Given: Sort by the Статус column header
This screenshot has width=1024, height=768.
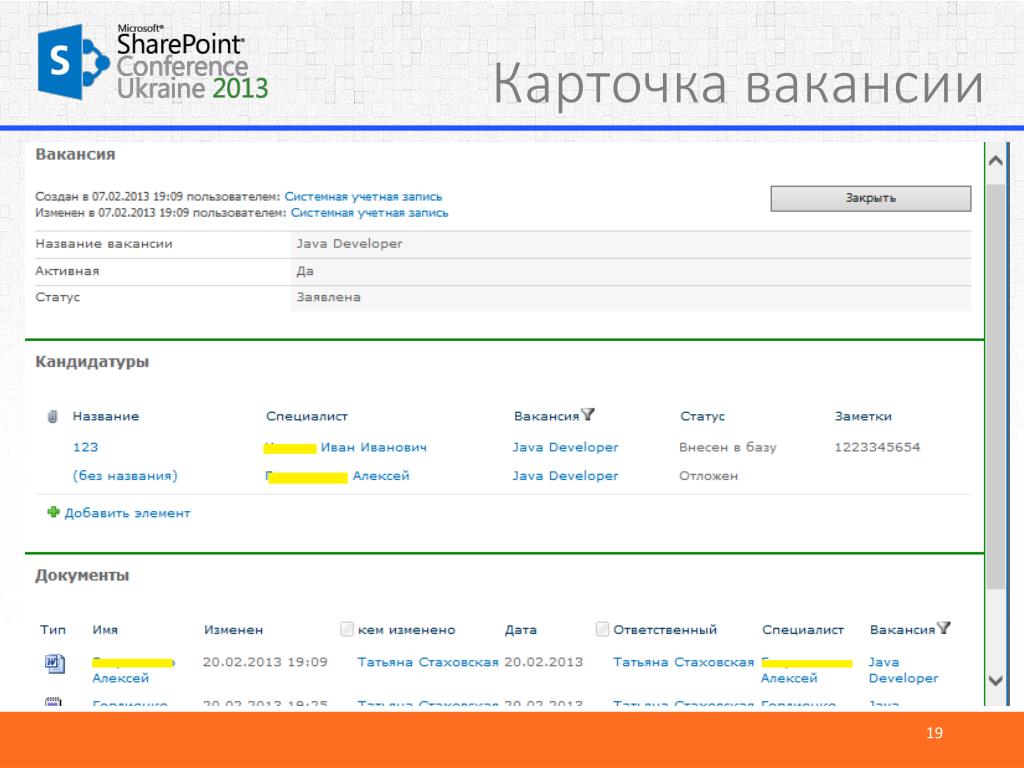Looking at the screenshot, I should [702, 416].
